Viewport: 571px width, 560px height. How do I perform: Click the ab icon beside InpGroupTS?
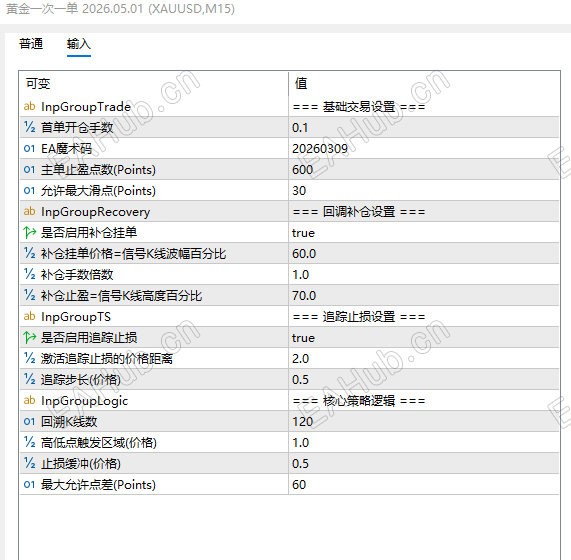click(x=29, y=316)
